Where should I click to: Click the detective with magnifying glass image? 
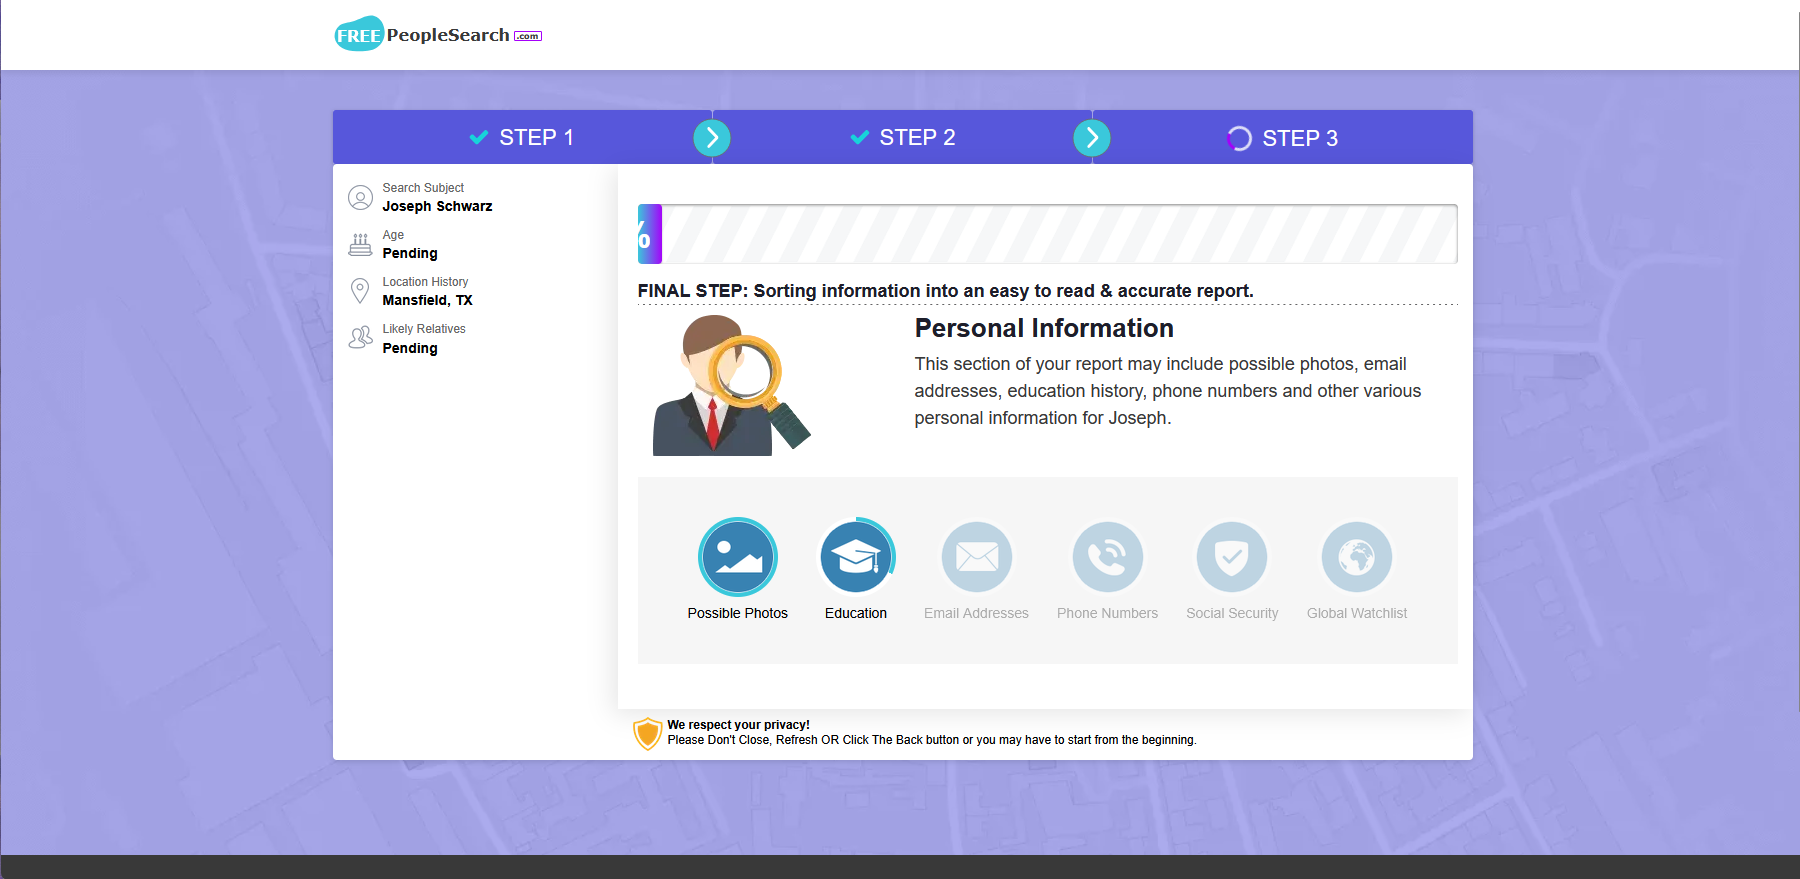[732, 385]
